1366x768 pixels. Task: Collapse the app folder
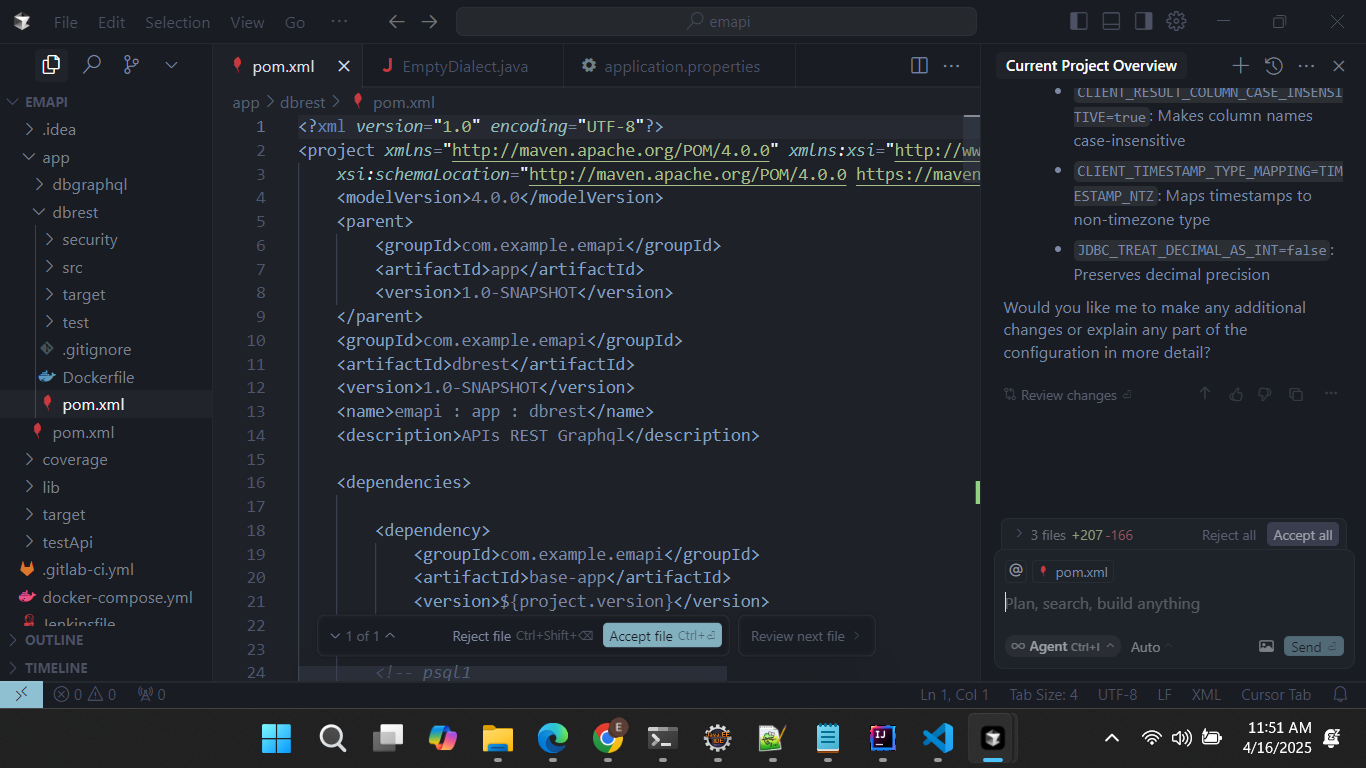[x=106, y=157]
